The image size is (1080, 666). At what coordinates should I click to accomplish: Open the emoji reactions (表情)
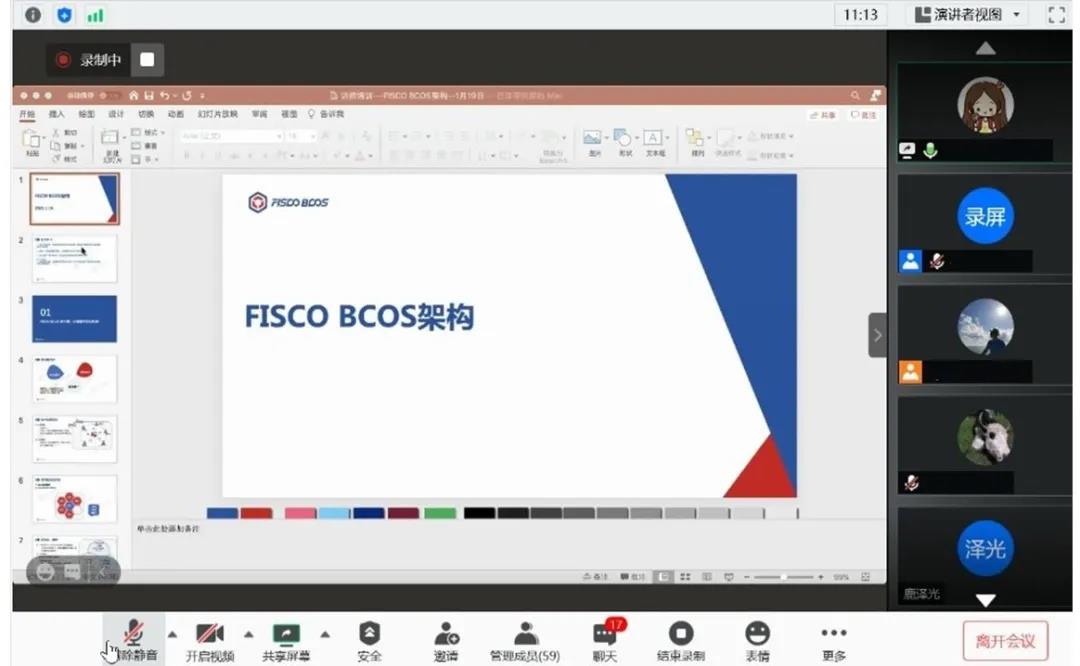[x=757, y=641]
